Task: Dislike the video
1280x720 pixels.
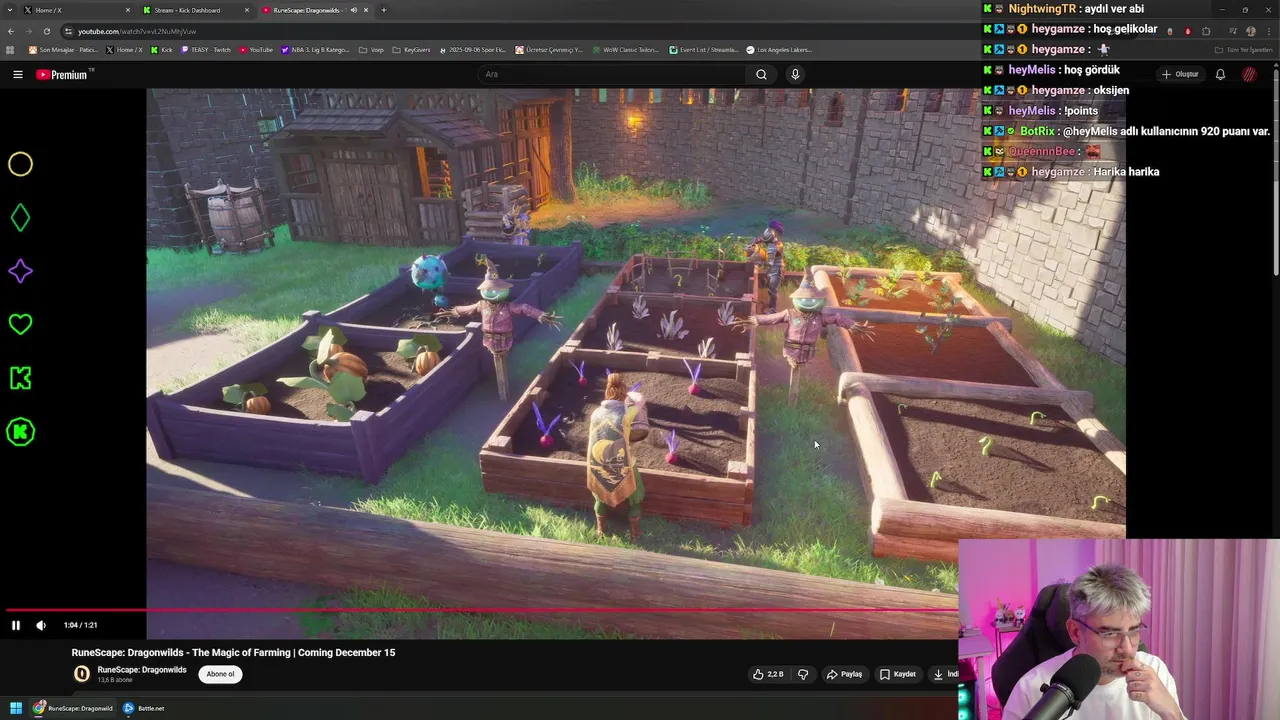Action: point(803,674)
